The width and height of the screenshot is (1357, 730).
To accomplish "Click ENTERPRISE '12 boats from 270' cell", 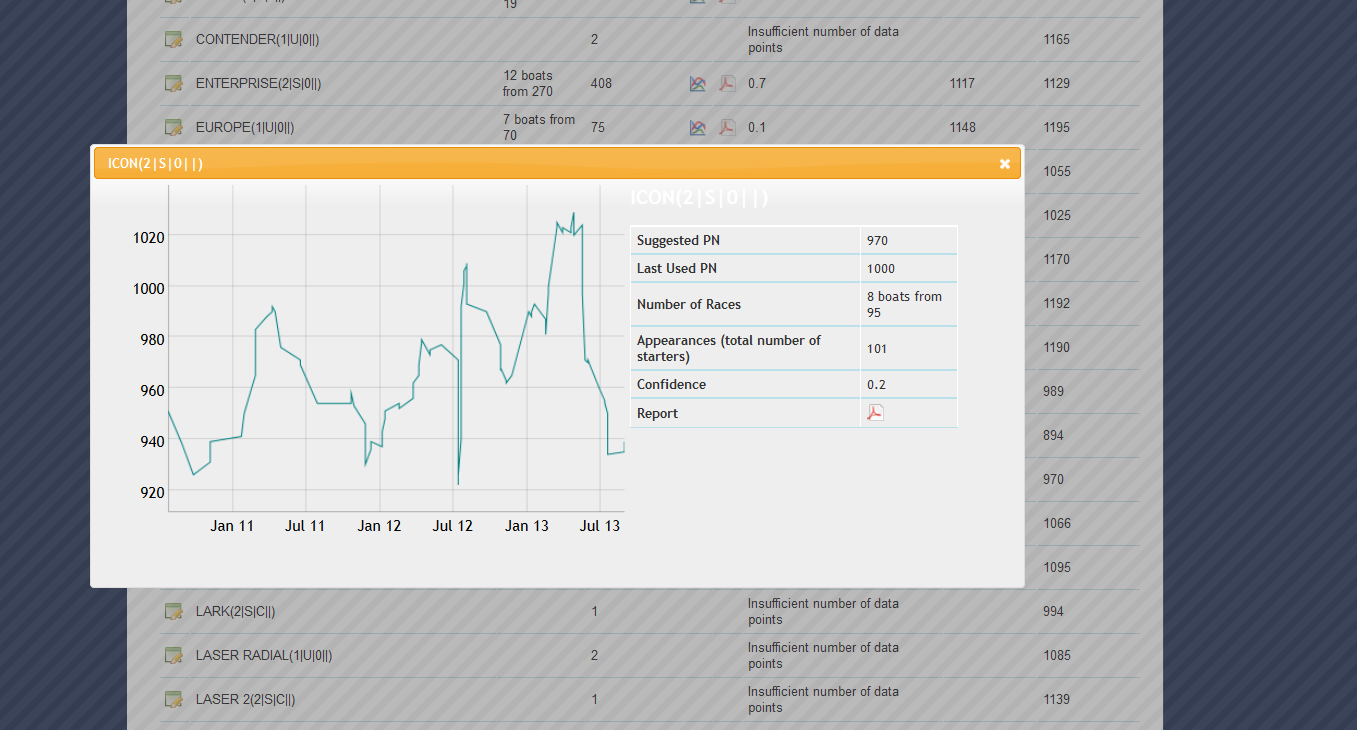I will 527,84.
